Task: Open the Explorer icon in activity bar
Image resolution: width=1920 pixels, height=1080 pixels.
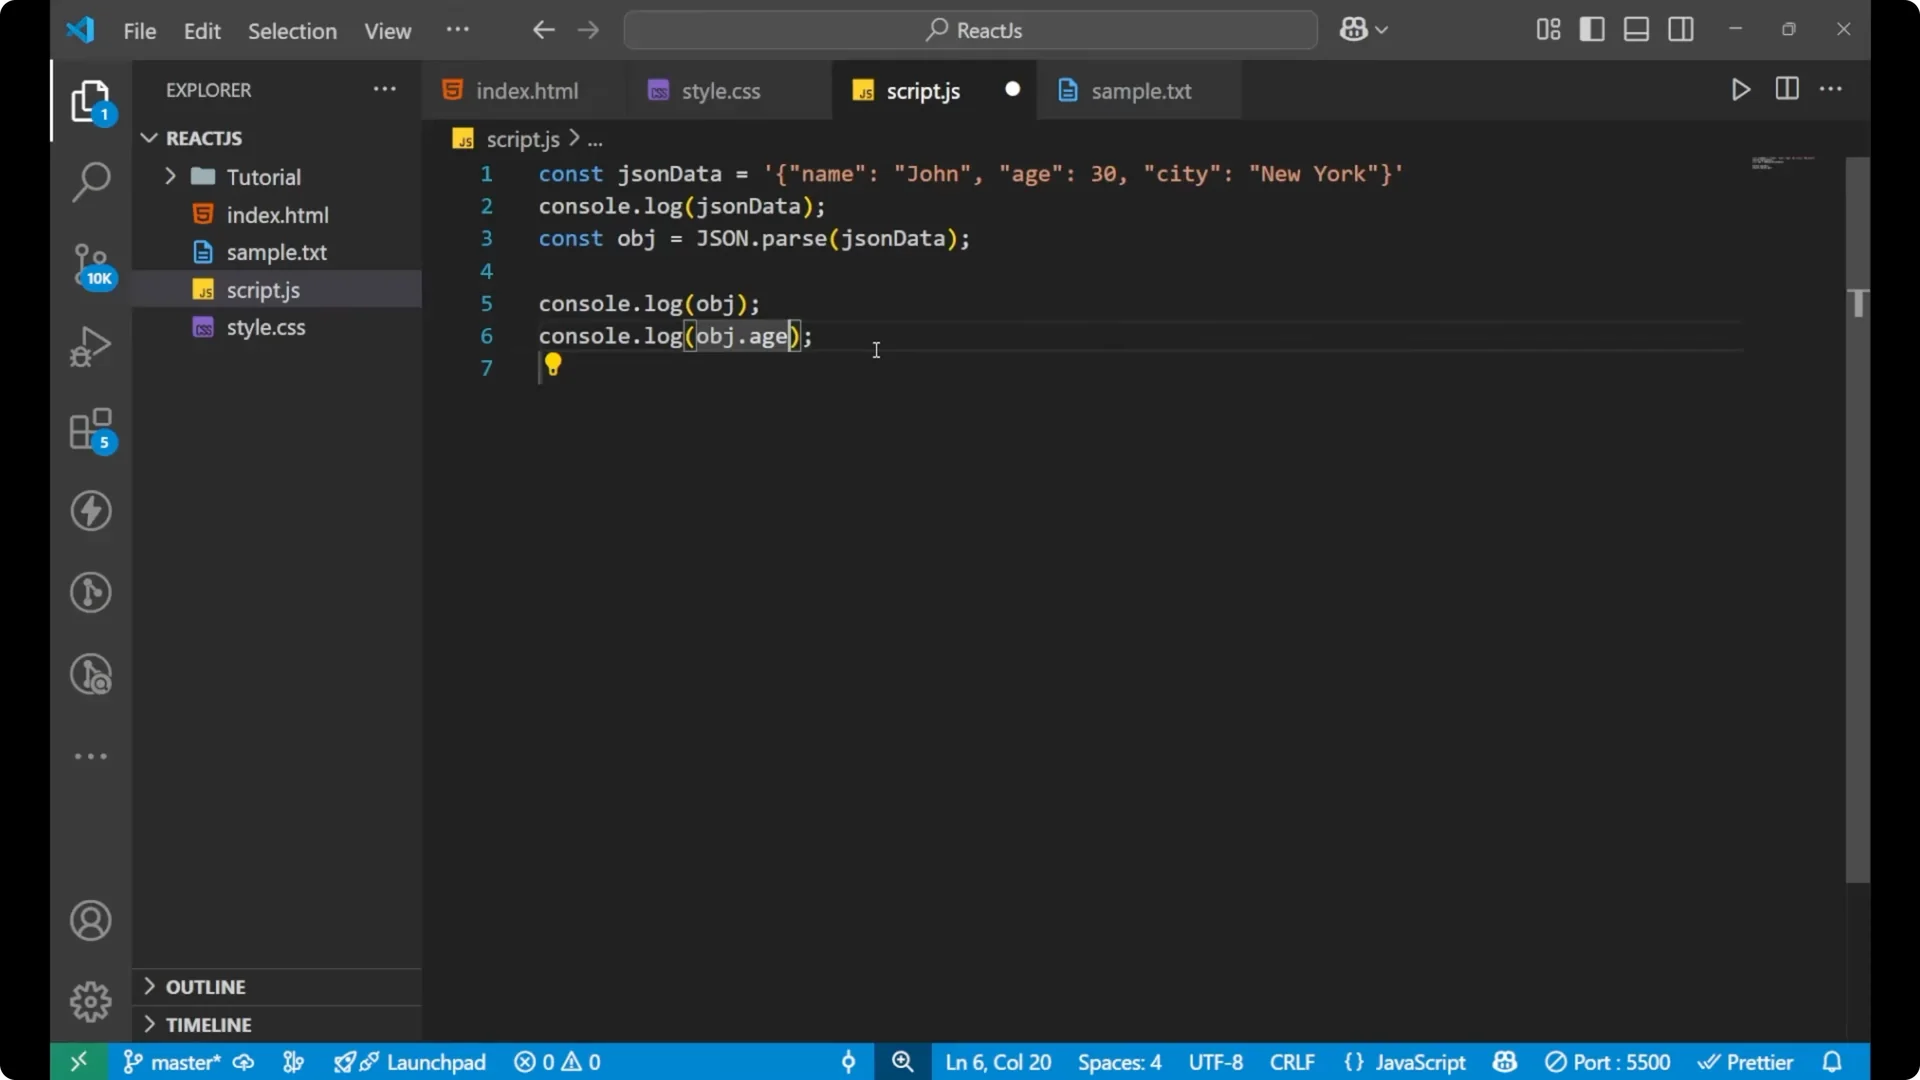Action: point(90,101)
